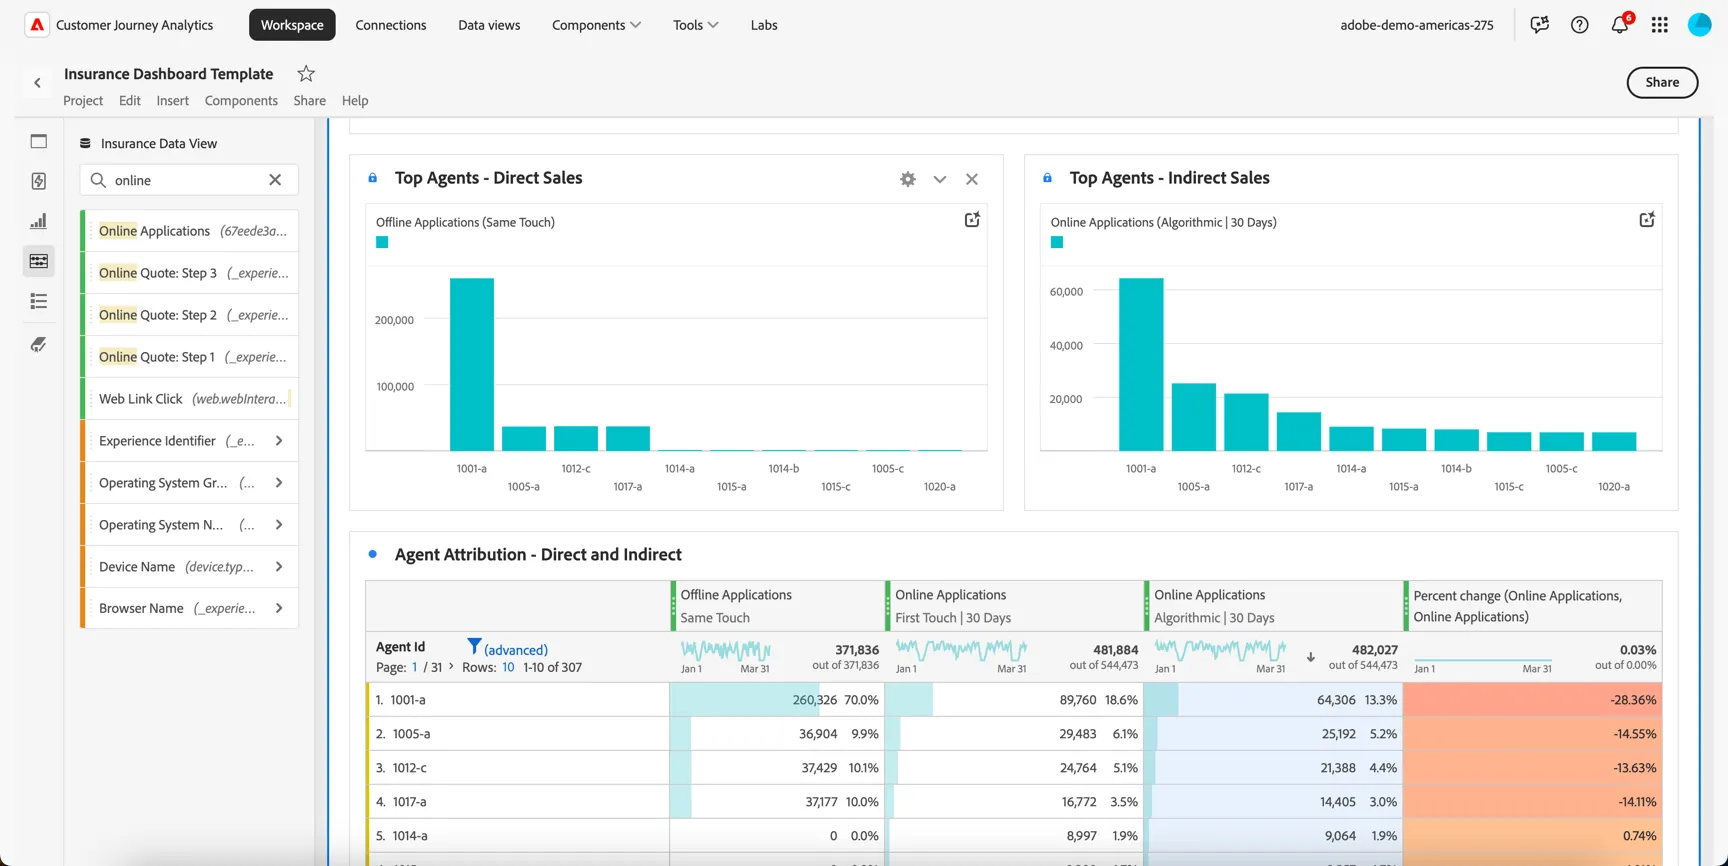Open the app switcher grid icon
1728x866 pixels.
[1660, 25]
